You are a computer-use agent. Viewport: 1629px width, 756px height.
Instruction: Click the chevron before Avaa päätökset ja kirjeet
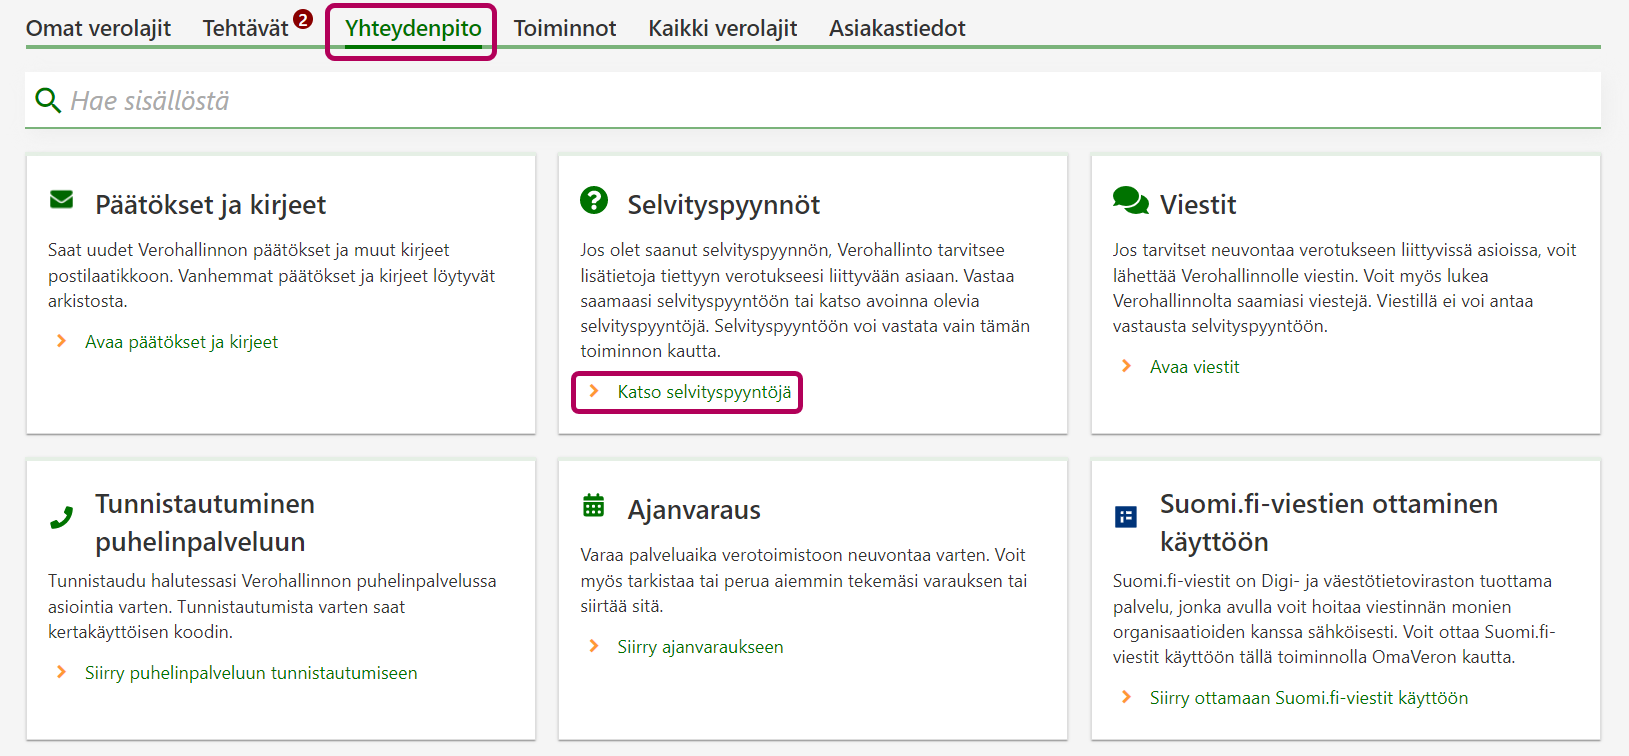[x=62, y=341]
